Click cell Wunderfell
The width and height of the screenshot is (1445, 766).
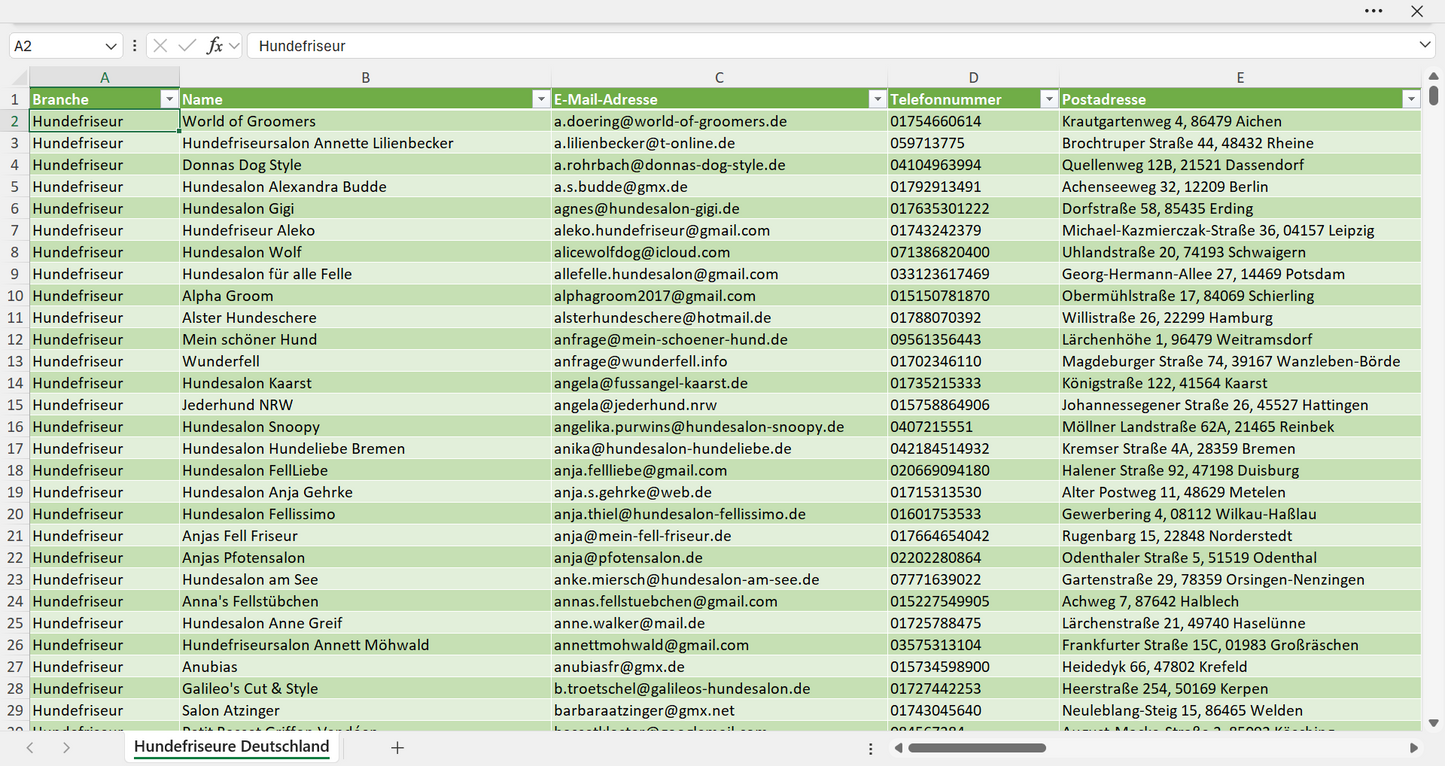pos(366,361)
